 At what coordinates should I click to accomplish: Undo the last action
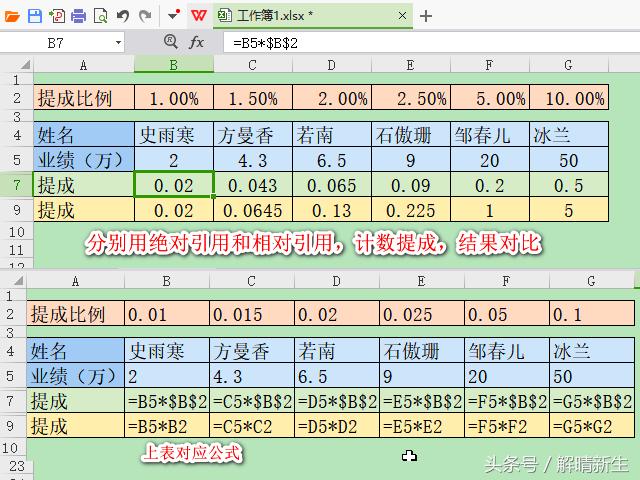click(122, 16)
